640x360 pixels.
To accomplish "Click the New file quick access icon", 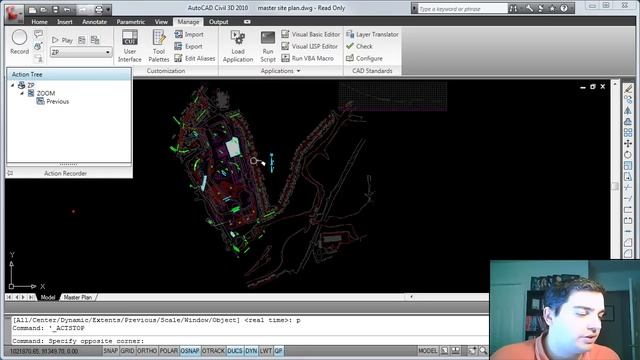I will pos(32,9).
